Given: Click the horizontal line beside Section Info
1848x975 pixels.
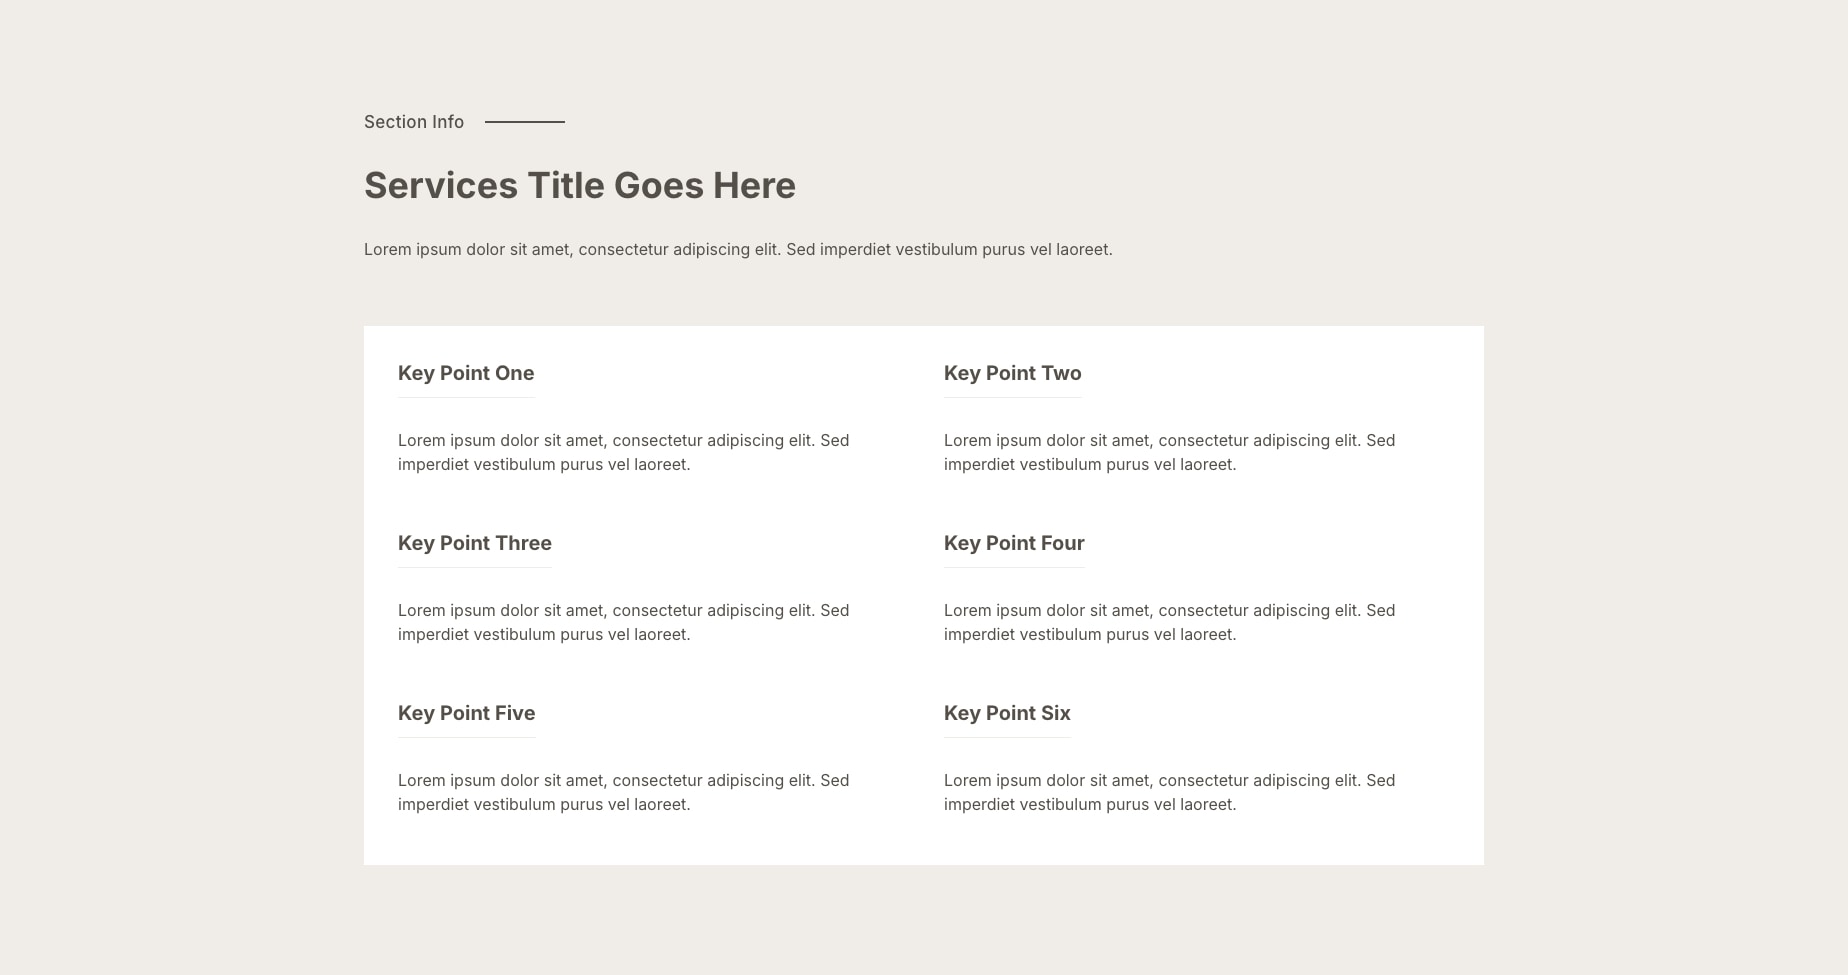Looking at the screenshot, I should click(524, 122).
